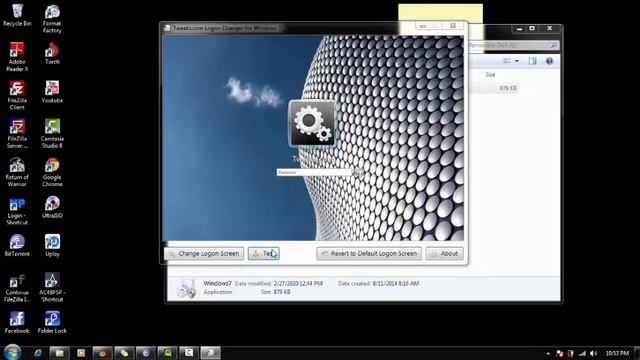The height and width of the screenshot is (360, 640).
Task: Click the Windows Explorer folder taskbar button
Action: pyautogui.click(x=59, y=353)
